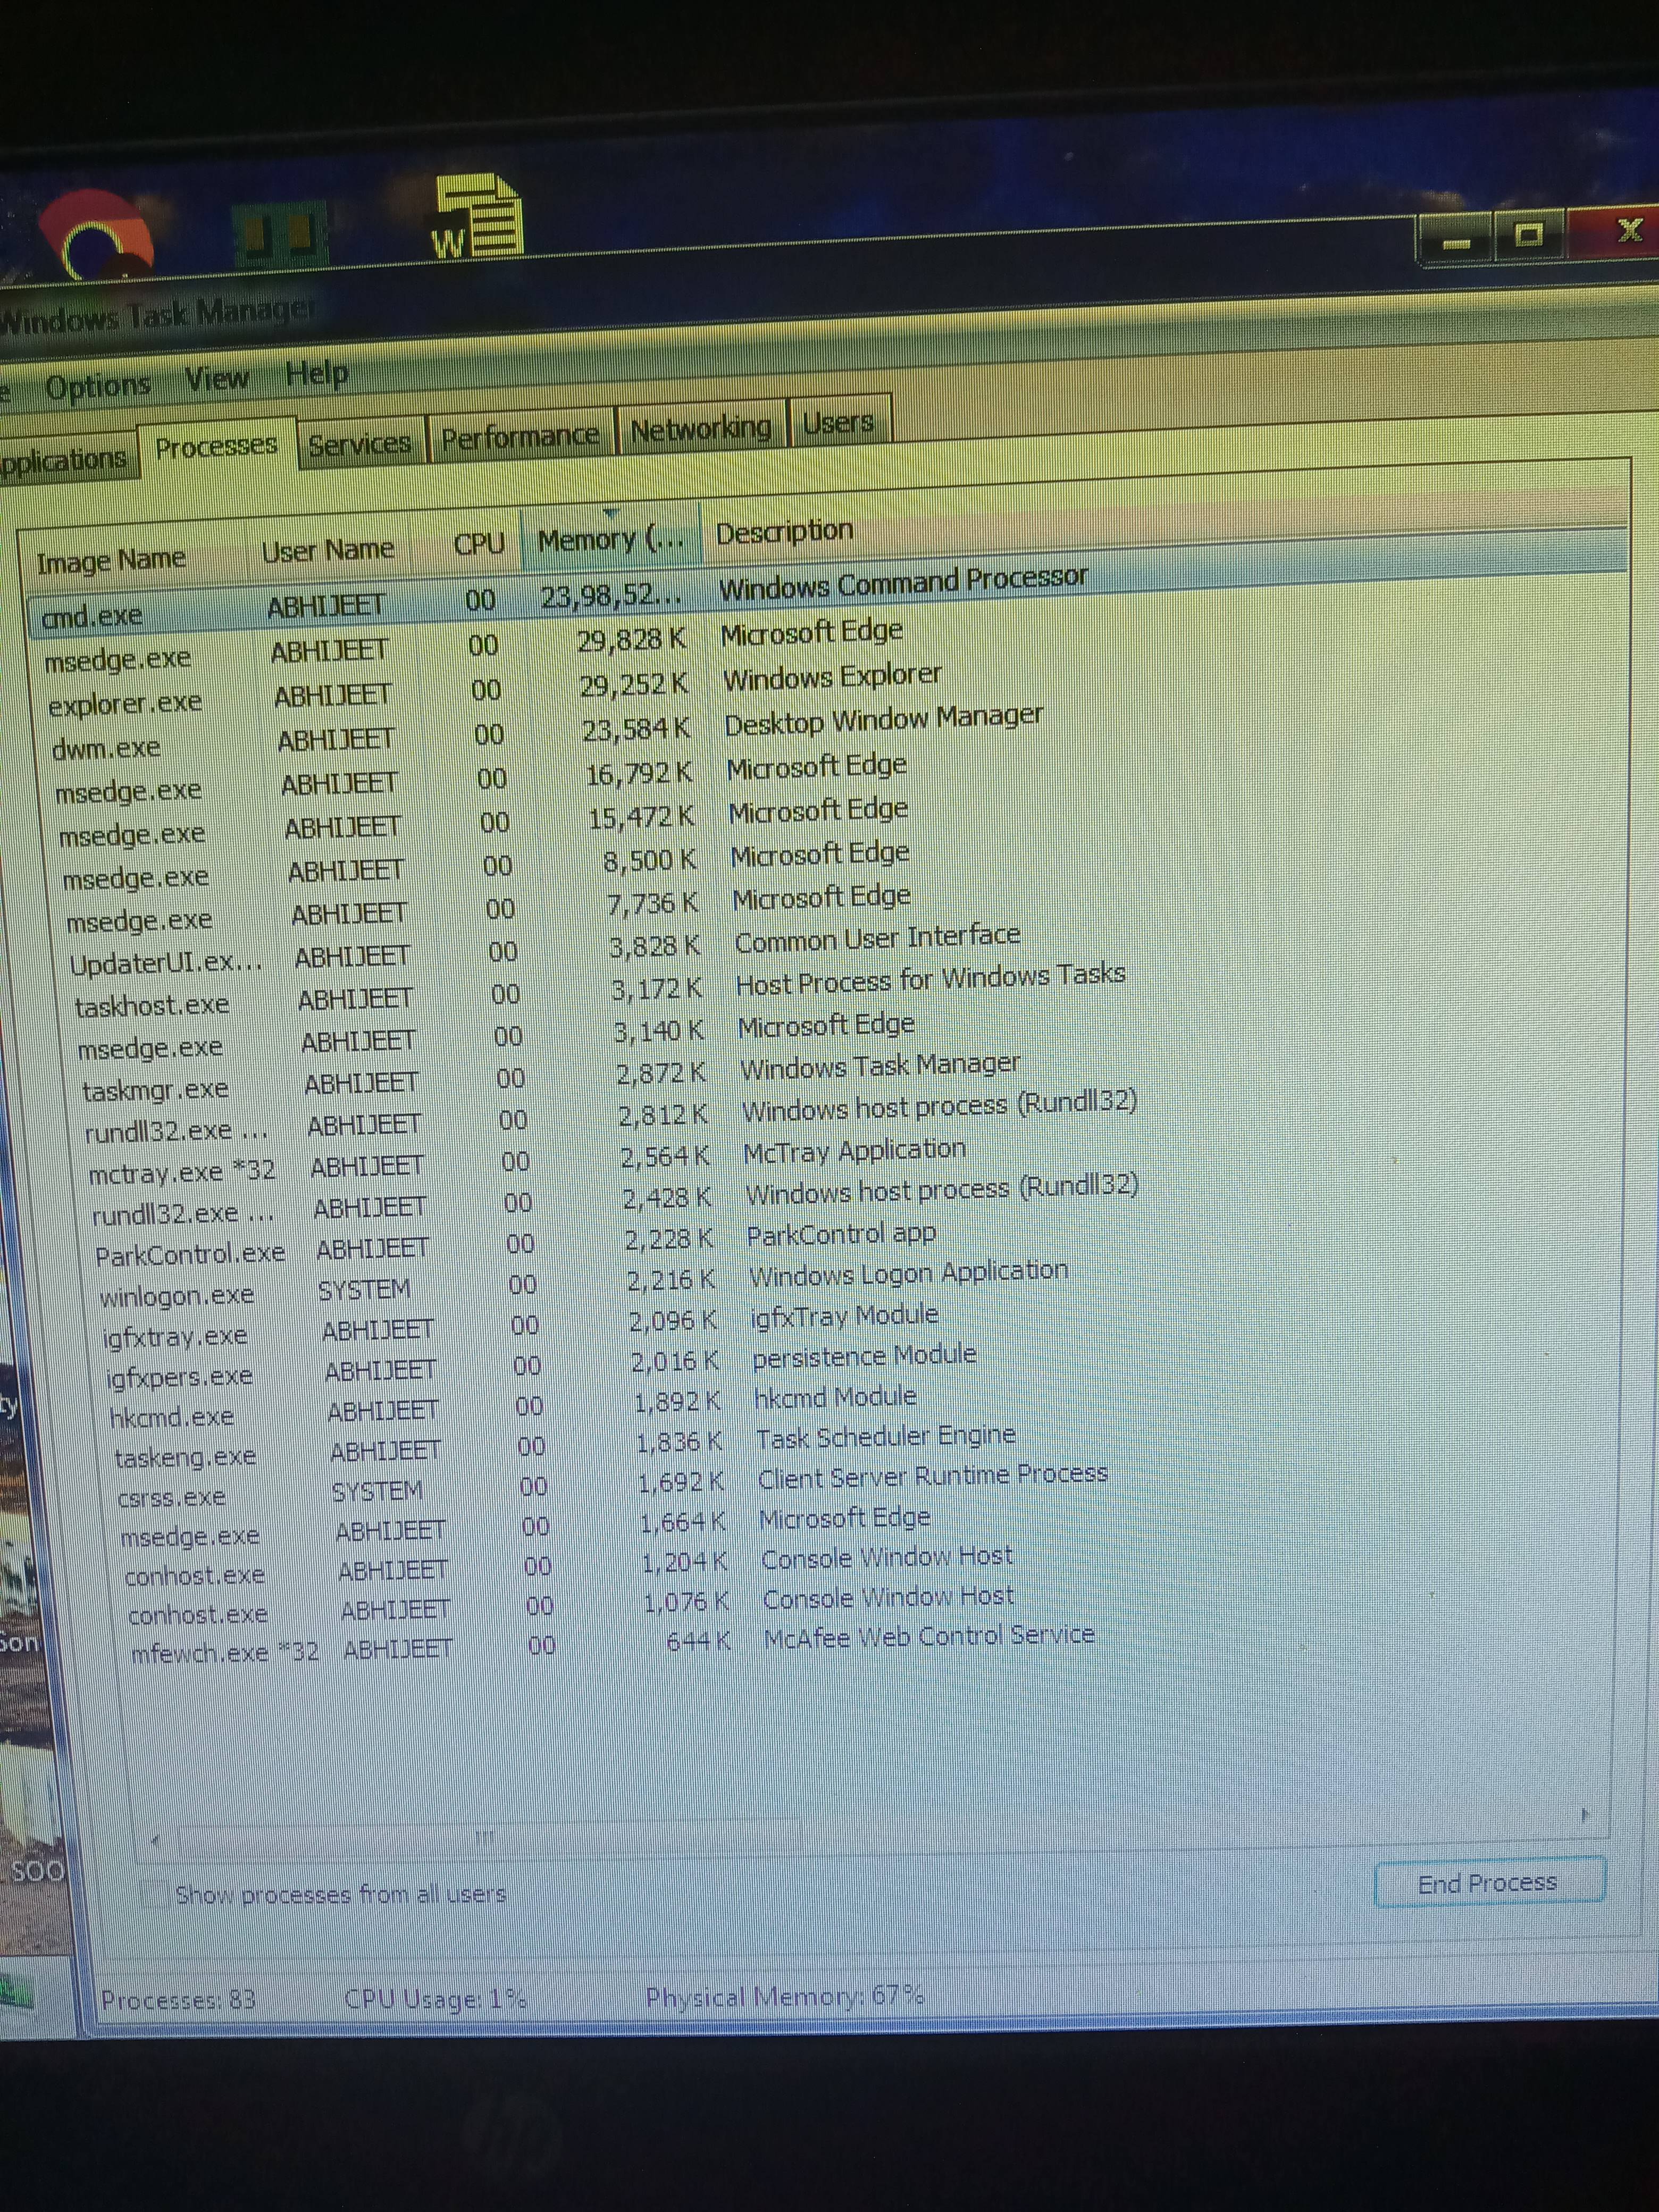Click the Physical Memory: 67% status entry

784,1997
